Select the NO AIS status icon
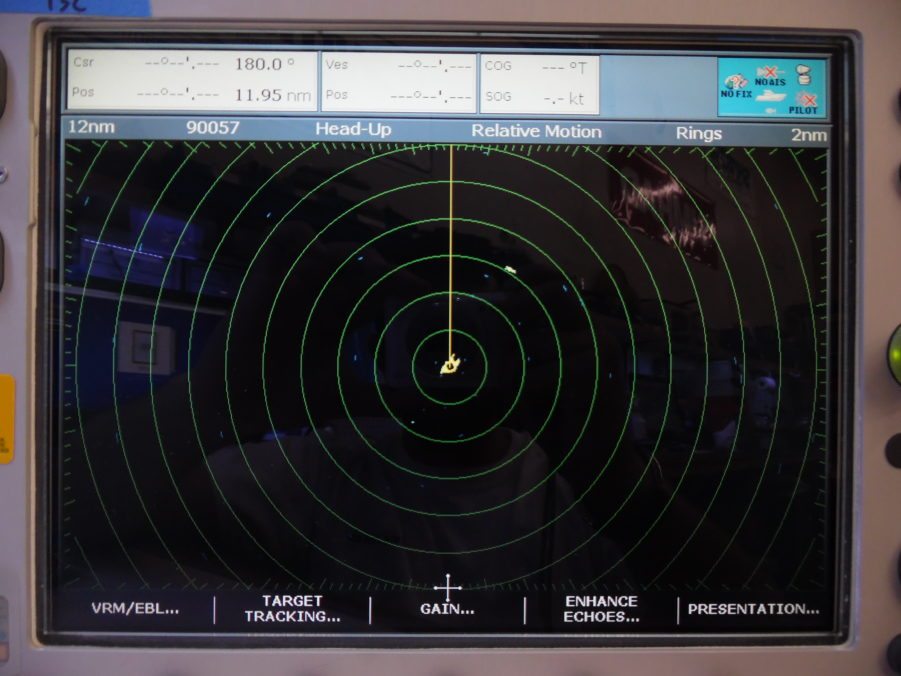This screenshot has width=901, height=676. (770, 76)
